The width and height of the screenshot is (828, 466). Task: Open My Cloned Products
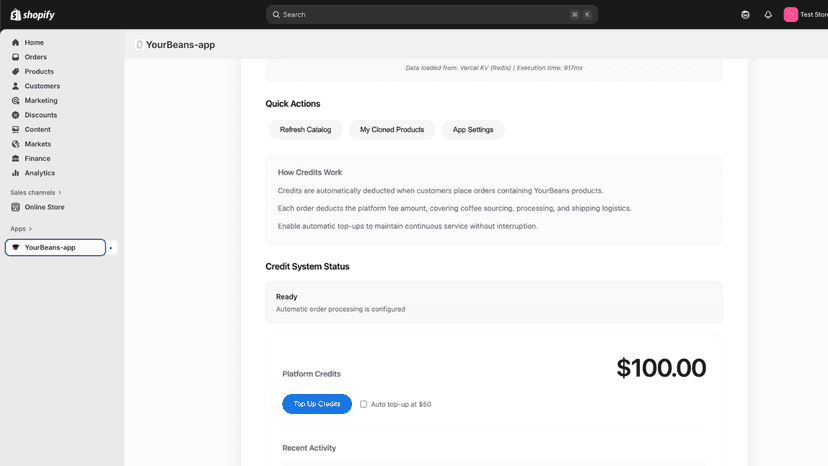[x=392, y=129]
